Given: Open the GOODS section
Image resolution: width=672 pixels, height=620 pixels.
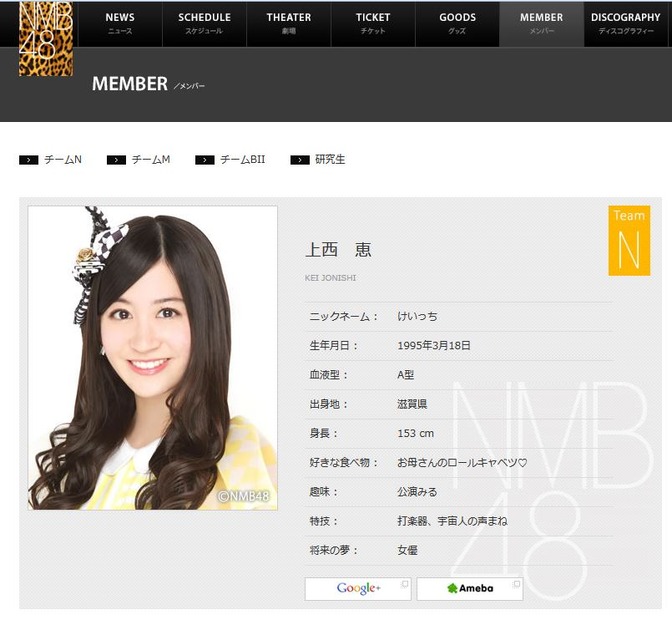Looking at the screenshot, I should (457, 24).
